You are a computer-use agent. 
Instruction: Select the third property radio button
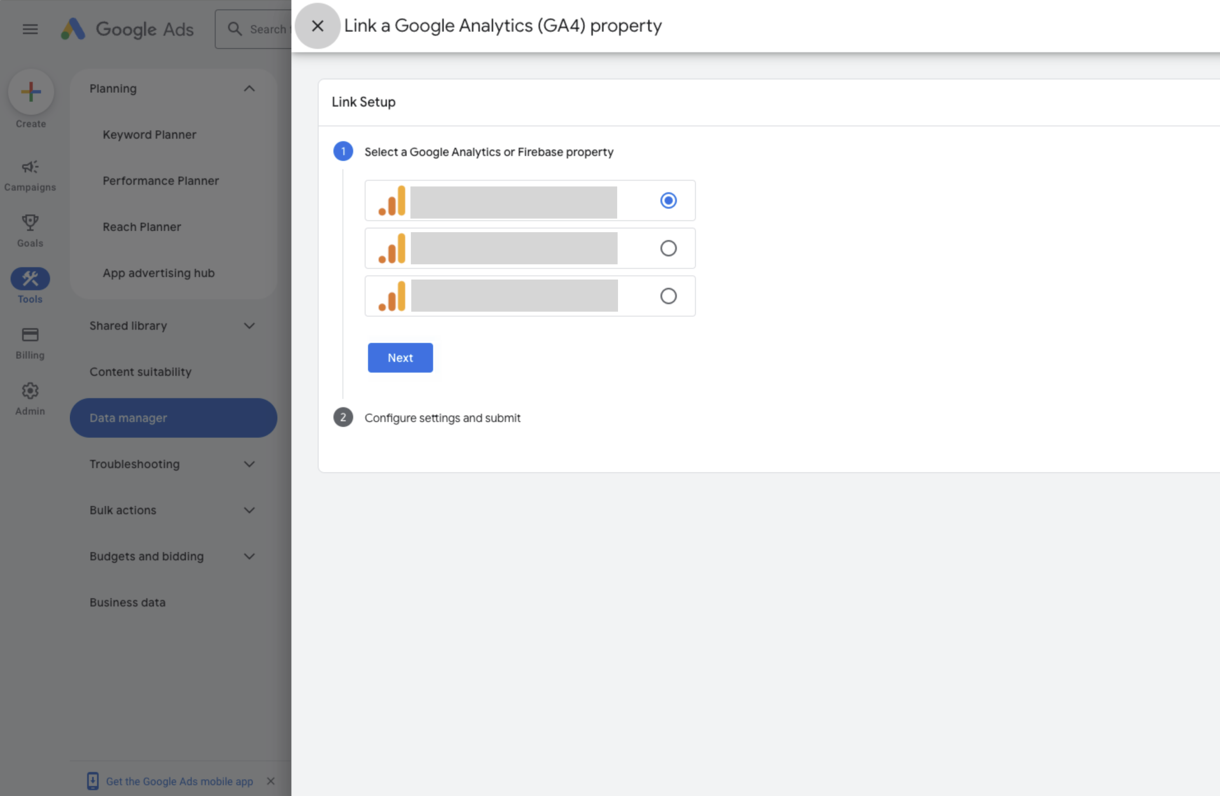[x=668, y=296]
